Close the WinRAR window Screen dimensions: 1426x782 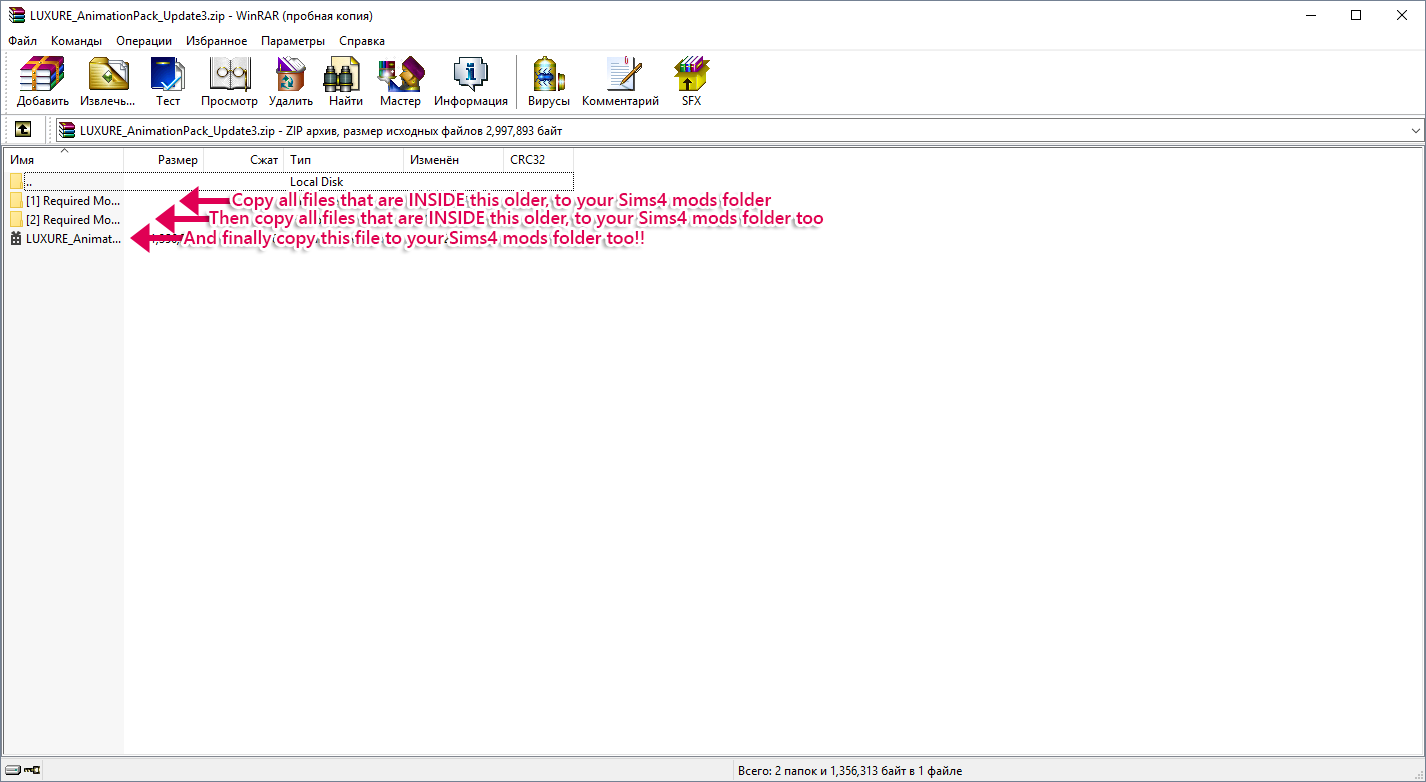click(x=1402, y=15)
